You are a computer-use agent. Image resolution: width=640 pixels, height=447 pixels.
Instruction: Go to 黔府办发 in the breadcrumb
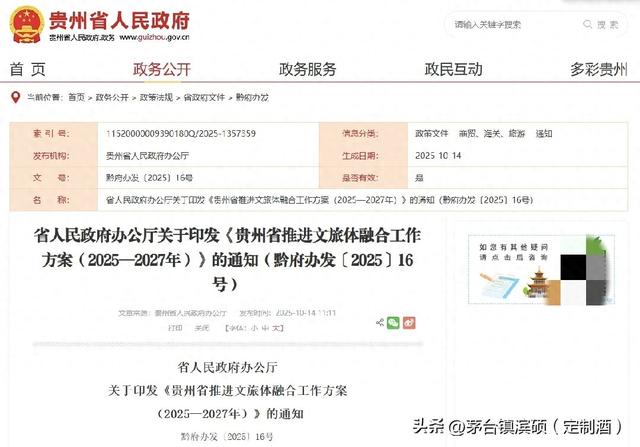(252, 98)
